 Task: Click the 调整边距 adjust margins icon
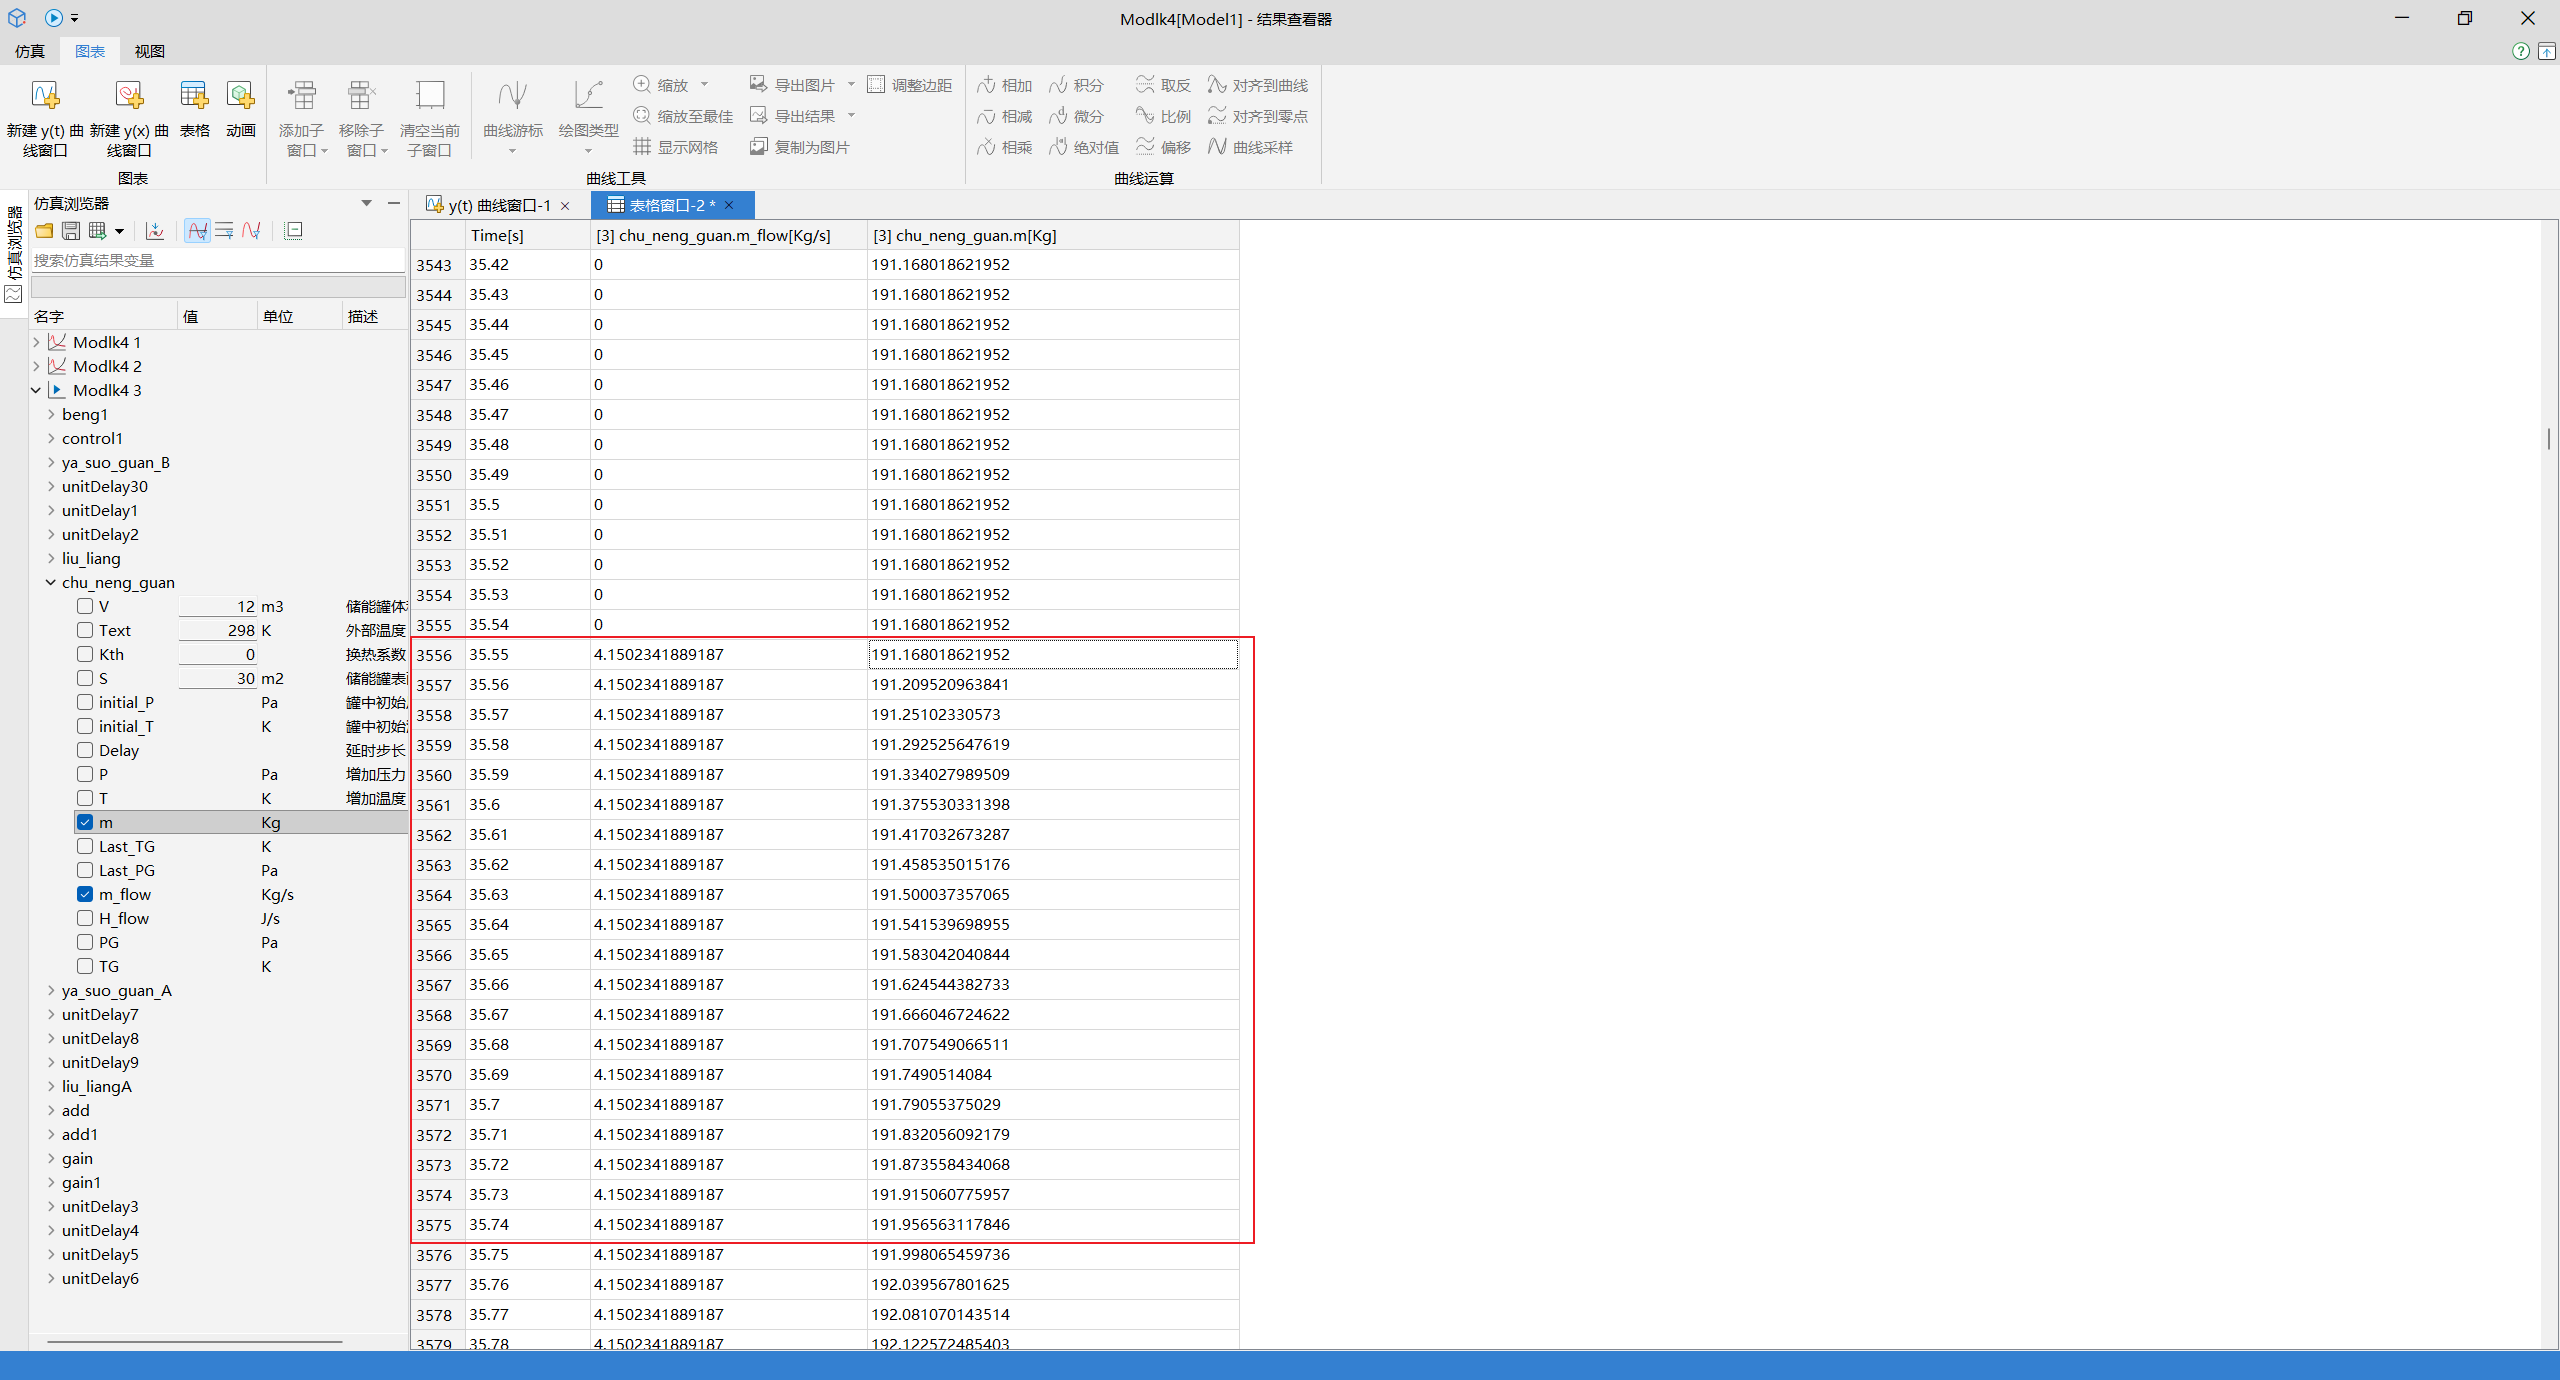[x=876, y=85]
